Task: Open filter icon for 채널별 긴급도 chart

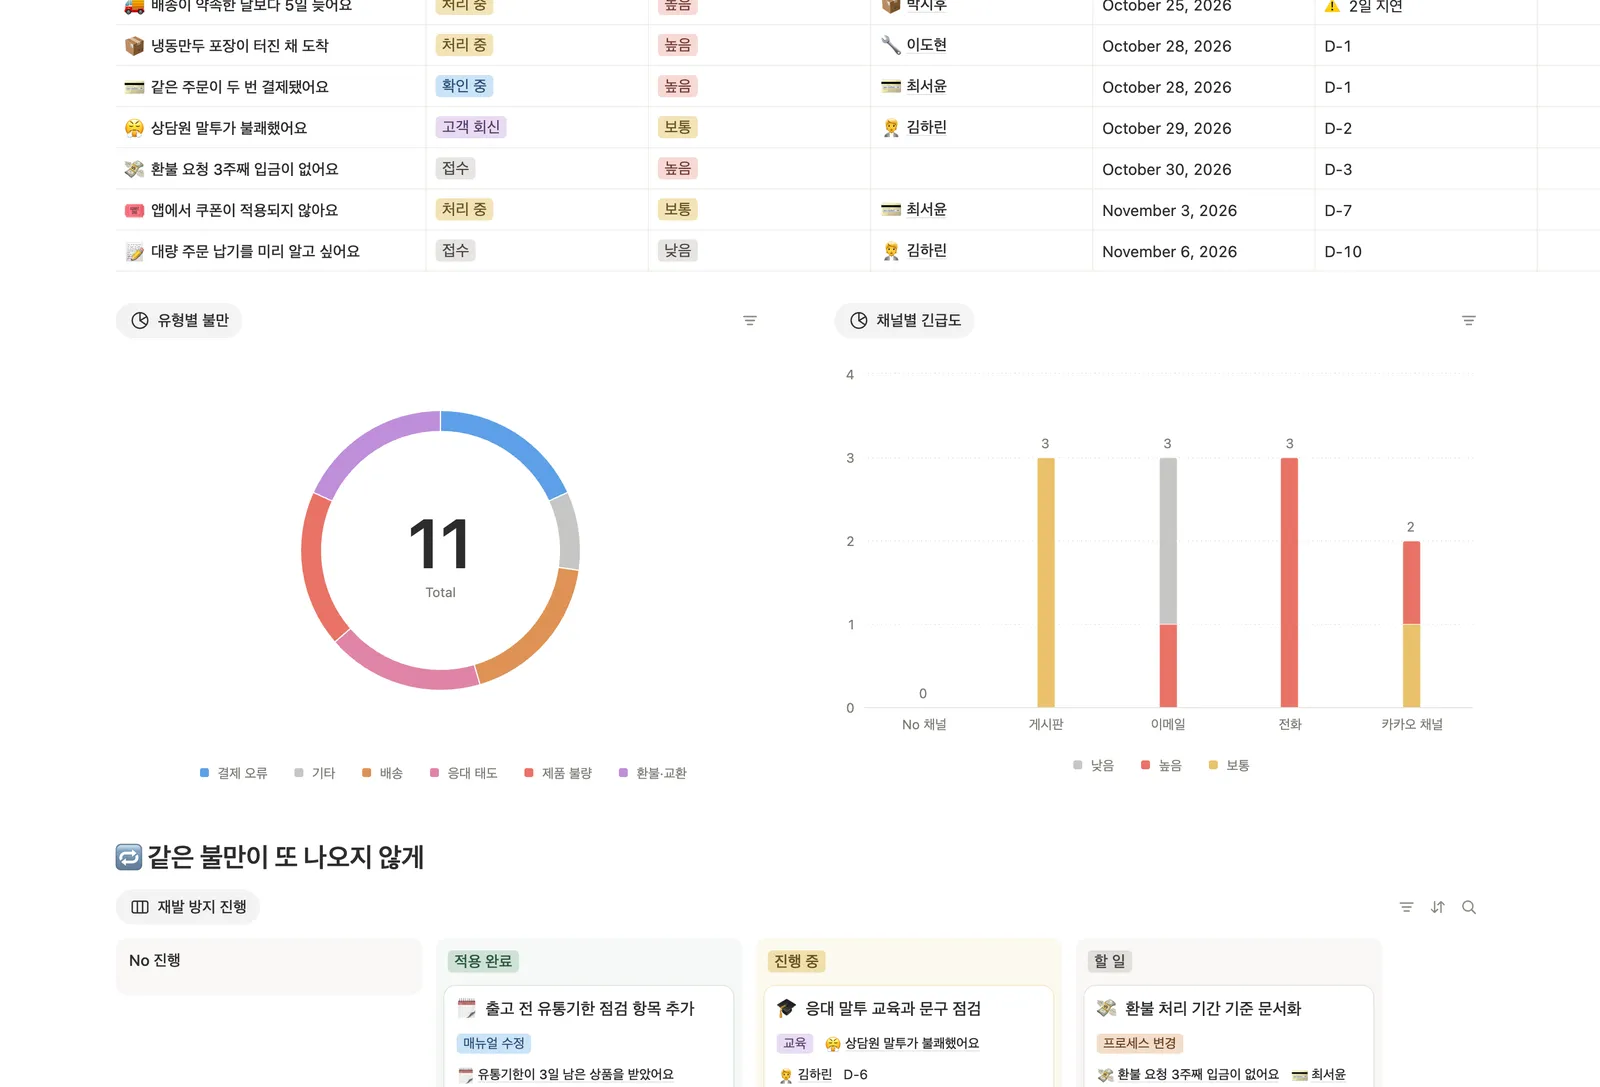Action: (x=1468, y=321)
